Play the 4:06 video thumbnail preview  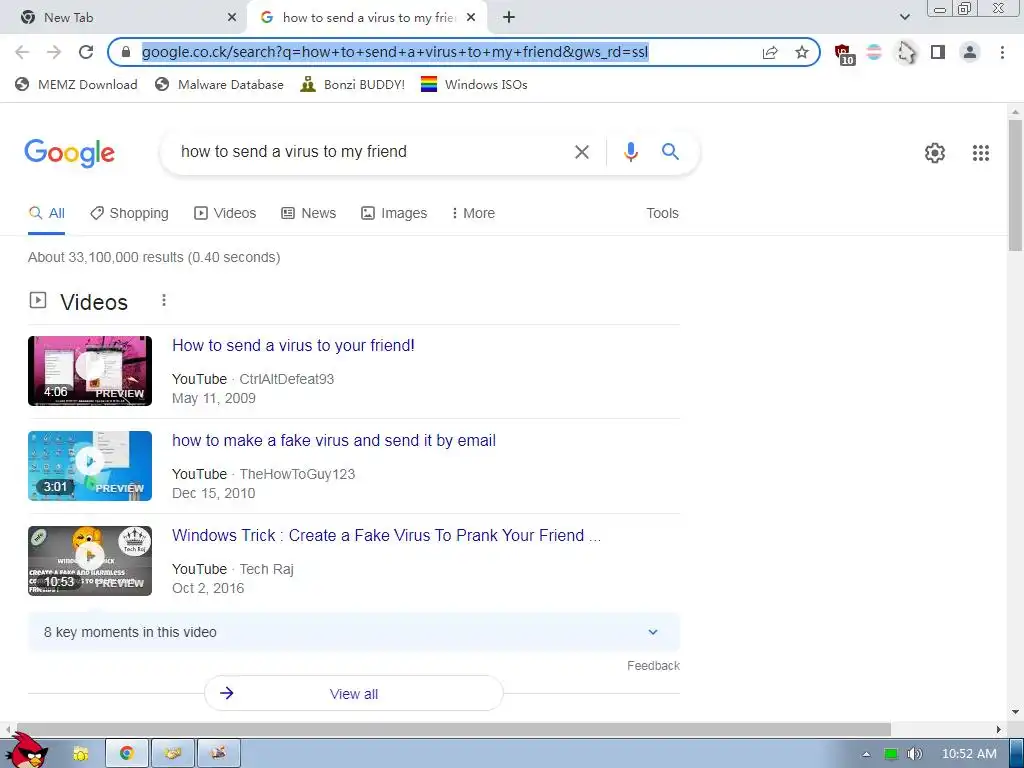pos(90,371)
